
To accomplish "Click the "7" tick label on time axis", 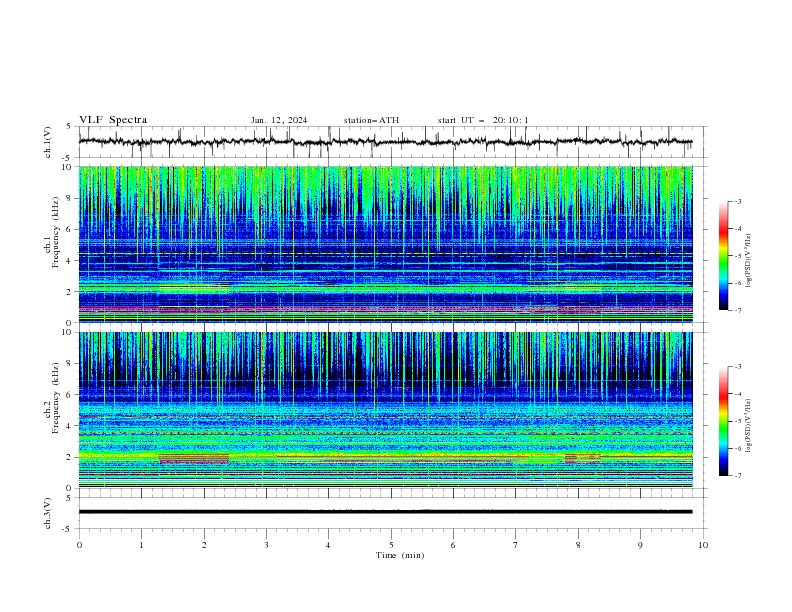I will tap(516, 545).
